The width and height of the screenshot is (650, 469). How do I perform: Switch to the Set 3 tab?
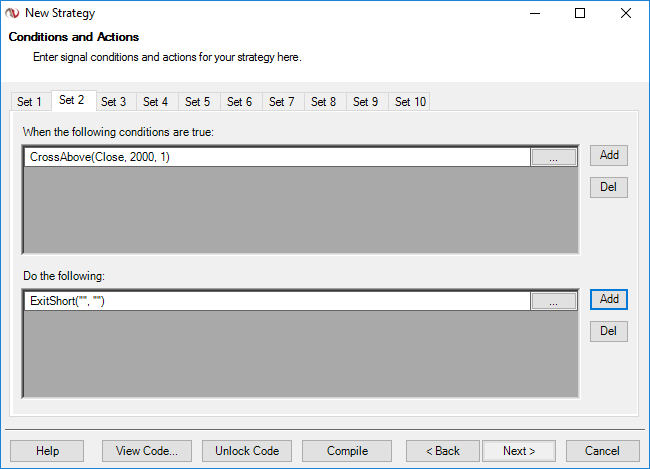(x=113, y=102)
